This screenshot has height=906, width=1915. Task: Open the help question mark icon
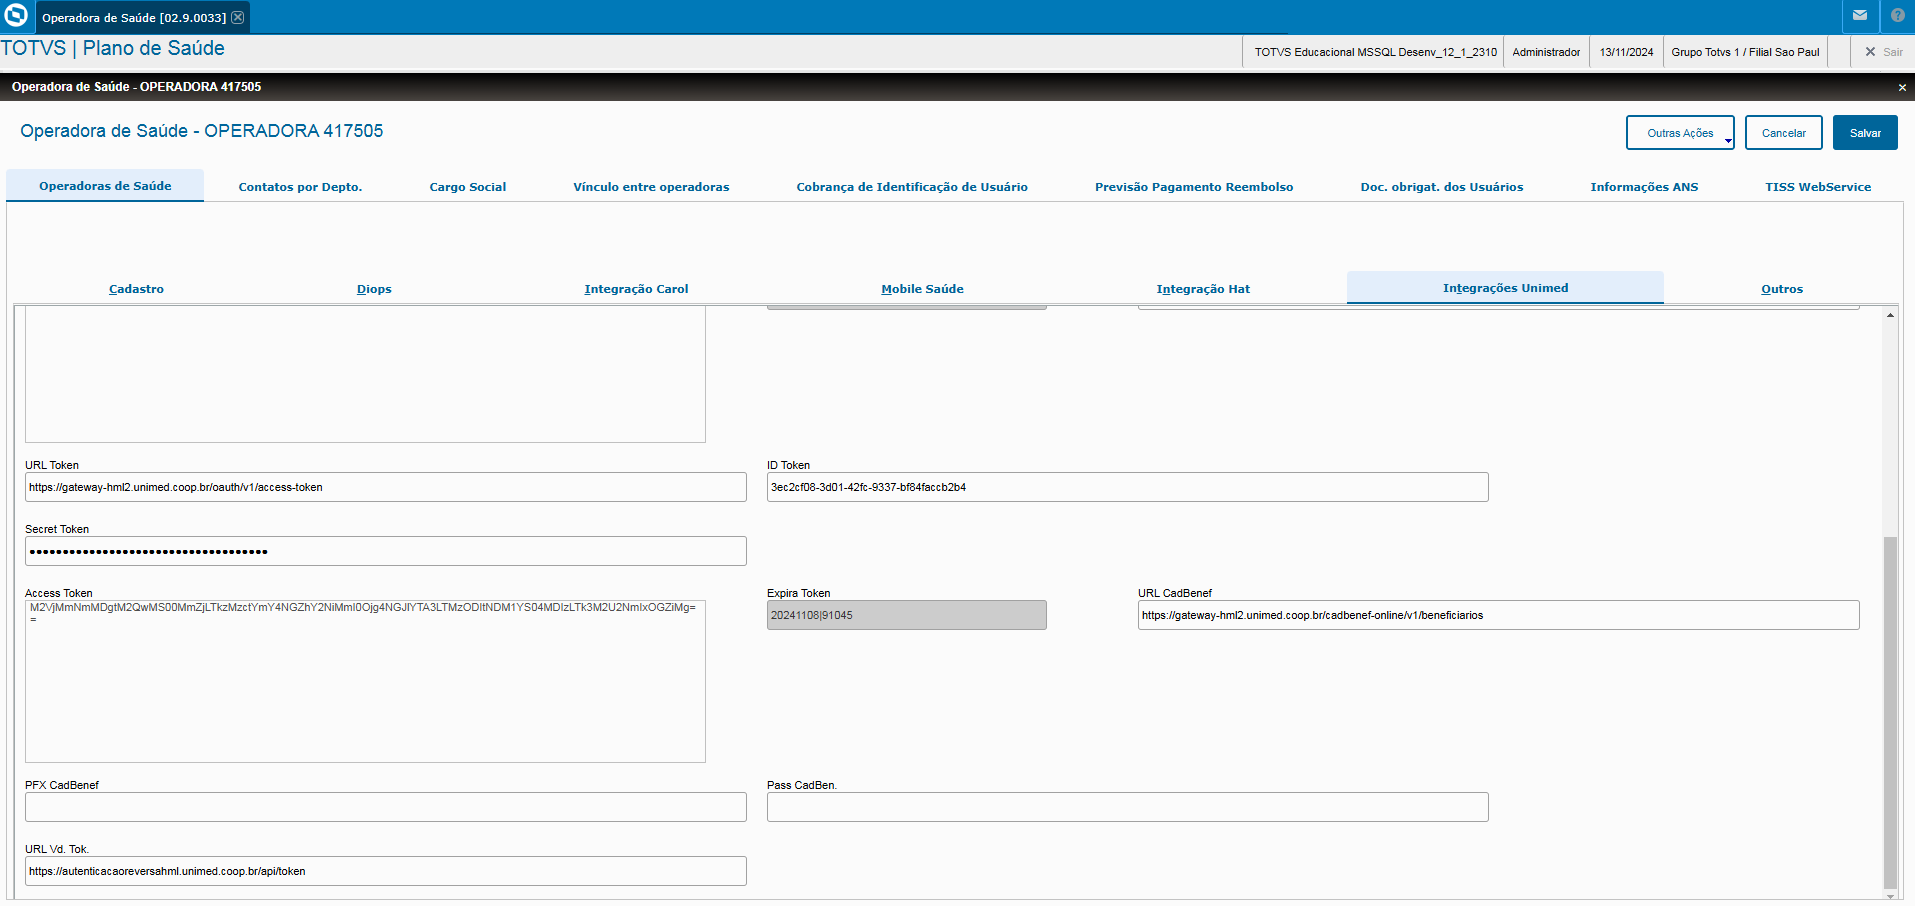tap(1898, 16)
